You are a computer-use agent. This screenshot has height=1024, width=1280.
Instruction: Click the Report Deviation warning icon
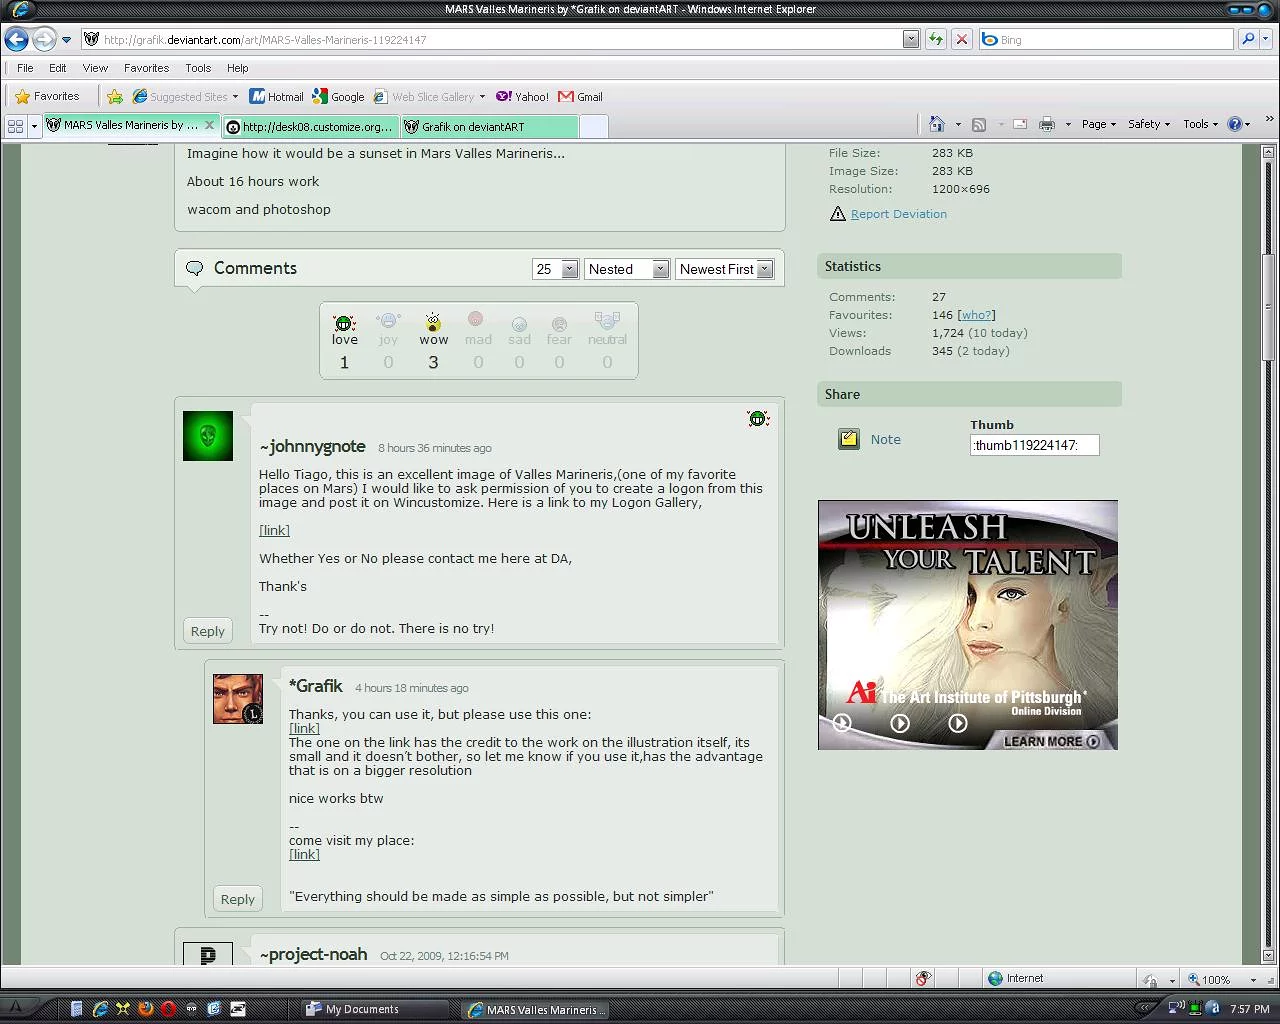837,214
